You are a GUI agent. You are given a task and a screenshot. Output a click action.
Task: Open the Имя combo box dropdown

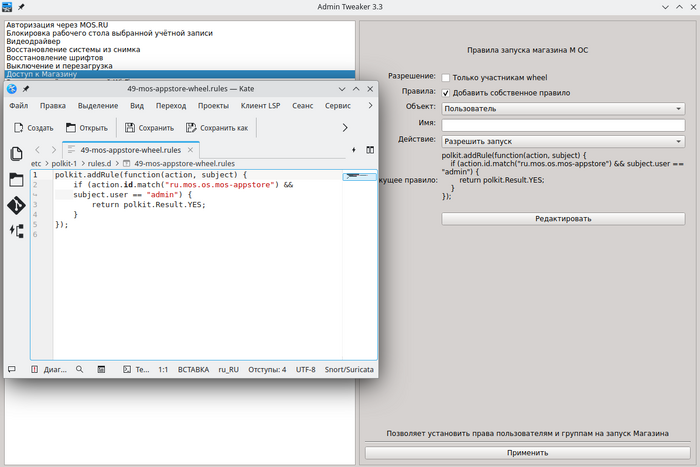click(562, 124)
